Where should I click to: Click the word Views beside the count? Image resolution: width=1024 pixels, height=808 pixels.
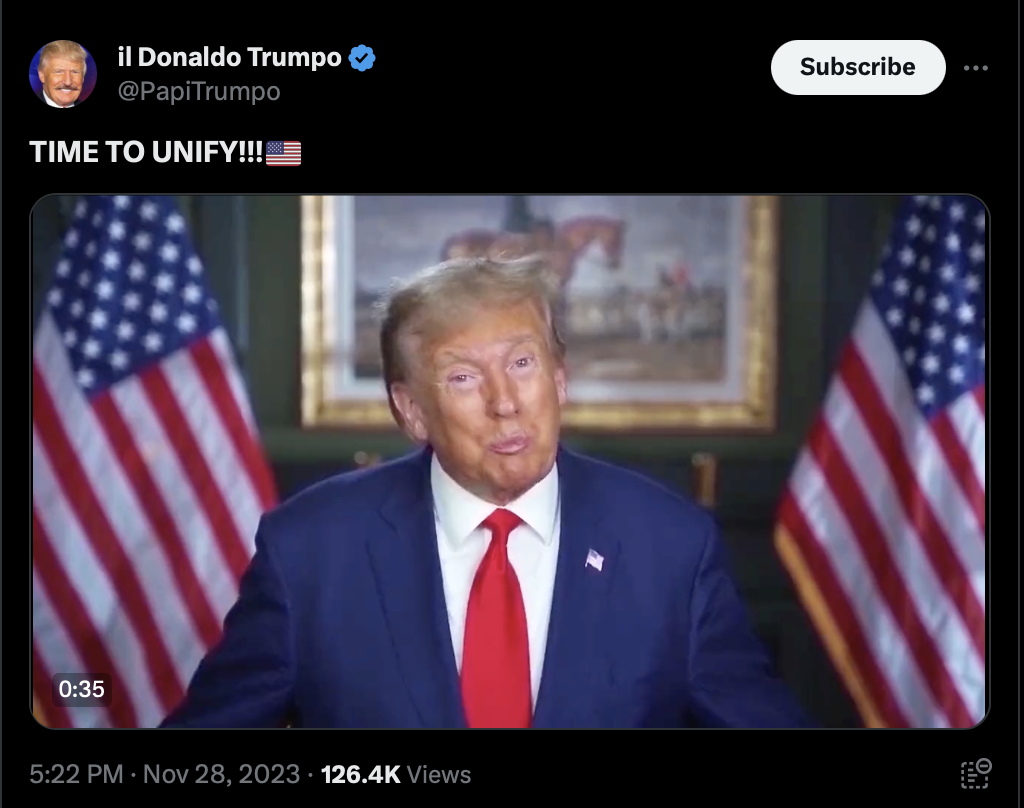click(438, 775)
